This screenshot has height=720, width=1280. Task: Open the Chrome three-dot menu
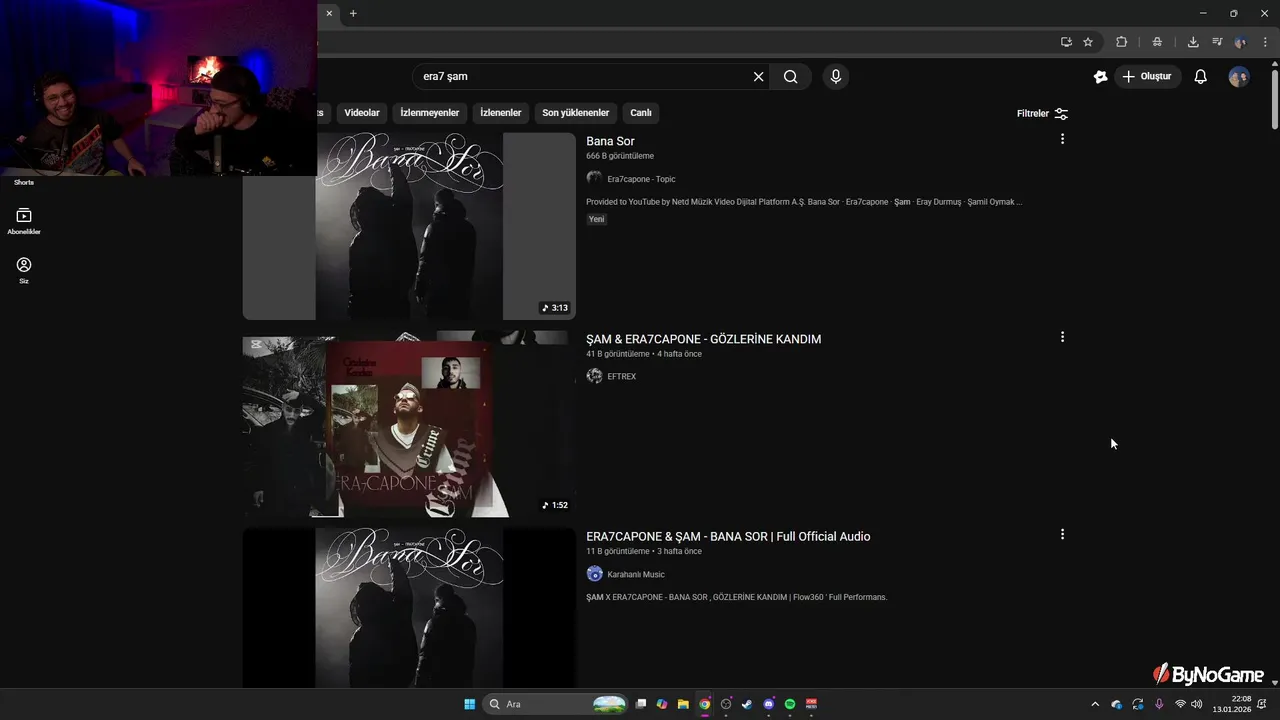click(x=1265, y=42)
